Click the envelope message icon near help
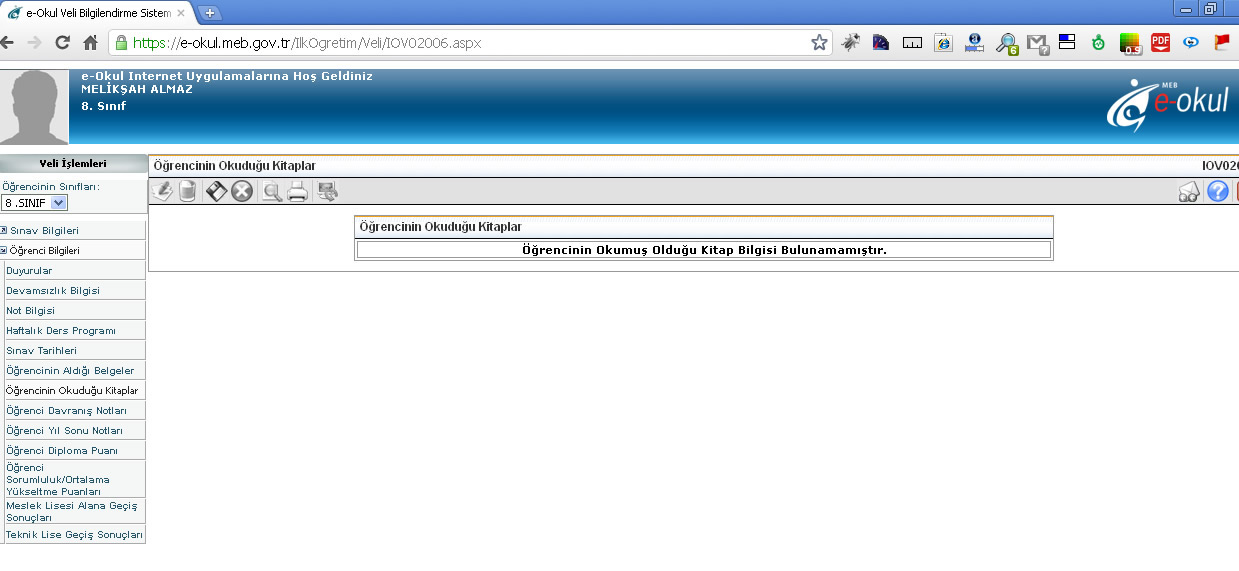Screen dimensions: 1239x571 pos(1189,192)
